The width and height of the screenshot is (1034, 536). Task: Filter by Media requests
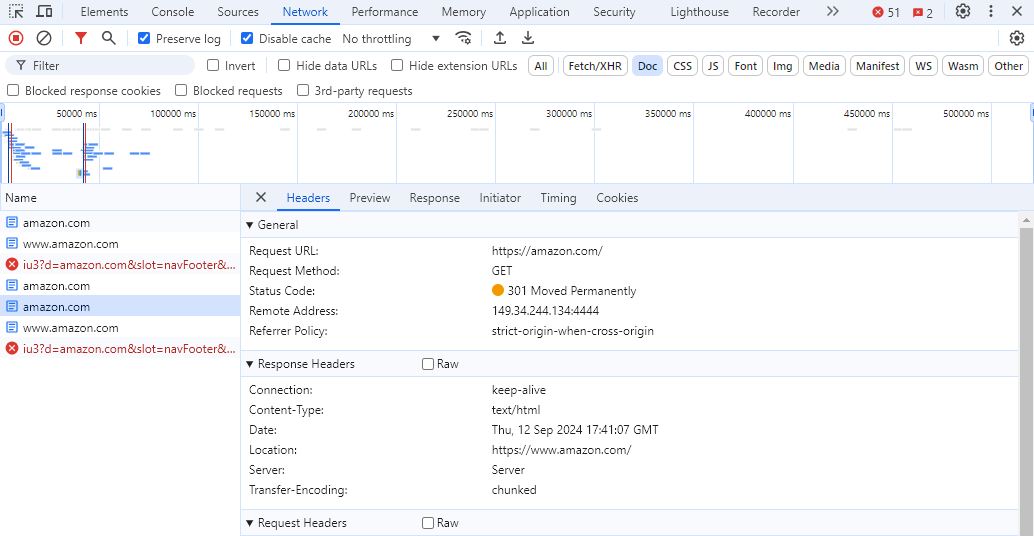pos(824,66)
